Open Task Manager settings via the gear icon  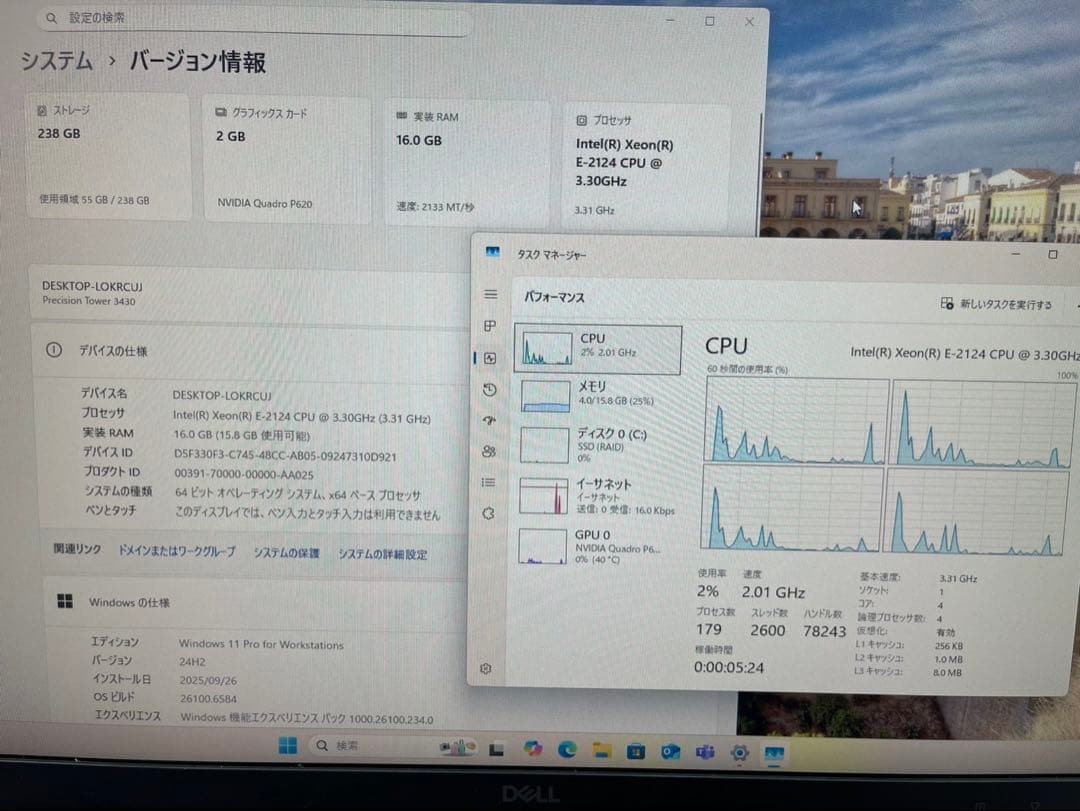(x=486, y=668)
